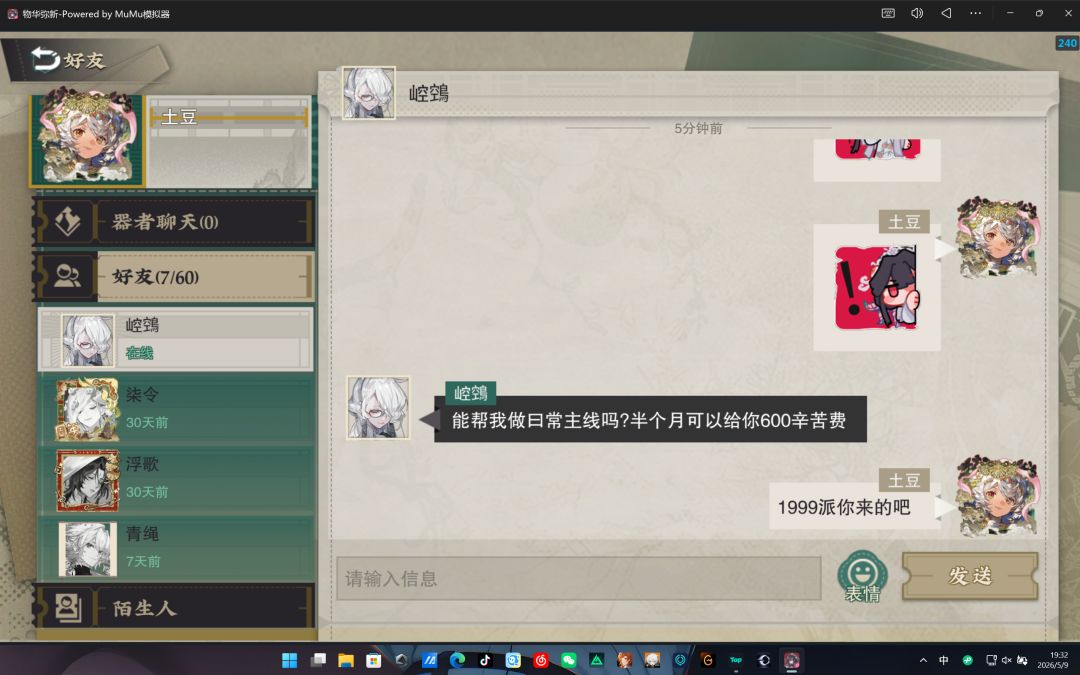Click 30天前 status under 柒令

147,422
